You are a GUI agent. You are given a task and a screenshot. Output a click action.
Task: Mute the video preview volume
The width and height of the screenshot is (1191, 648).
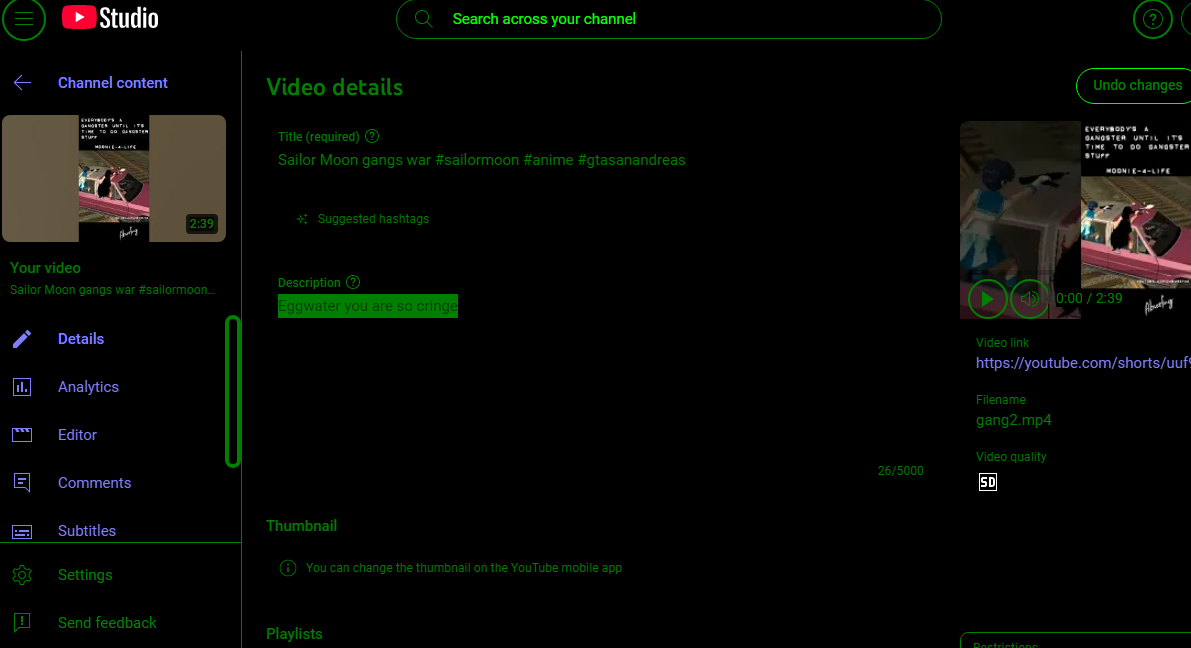click(1029, 299)
